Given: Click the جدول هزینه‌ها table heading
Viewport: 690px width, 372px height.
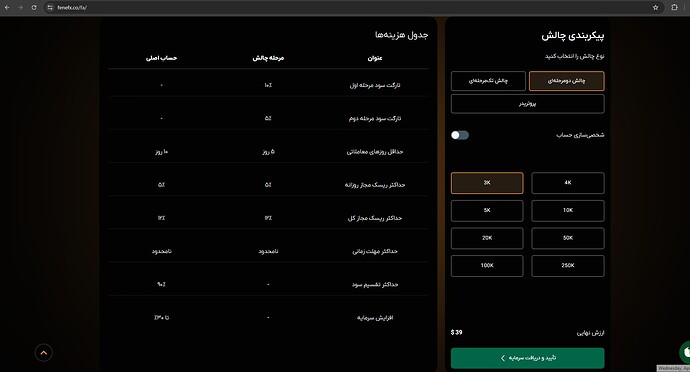Looking at the screenshot, I should (x=401, y=35).
